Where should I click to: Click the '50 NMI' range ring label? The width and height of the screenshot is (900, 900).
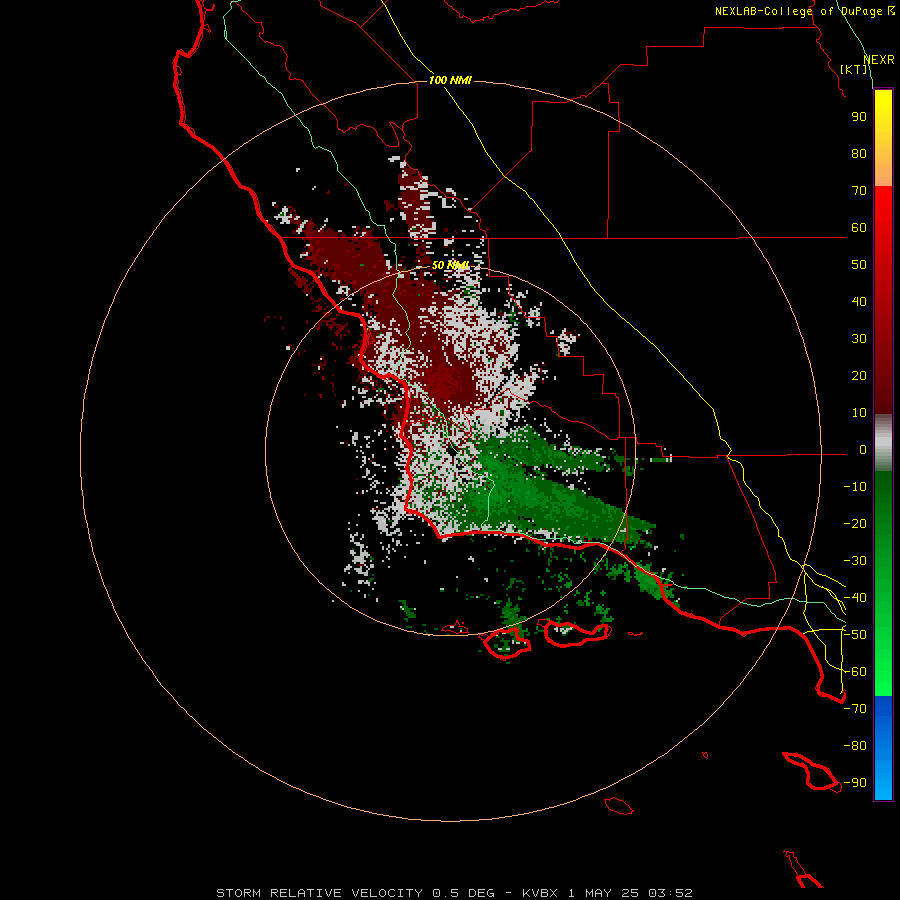pyautogui.click(x=450, y=265)
